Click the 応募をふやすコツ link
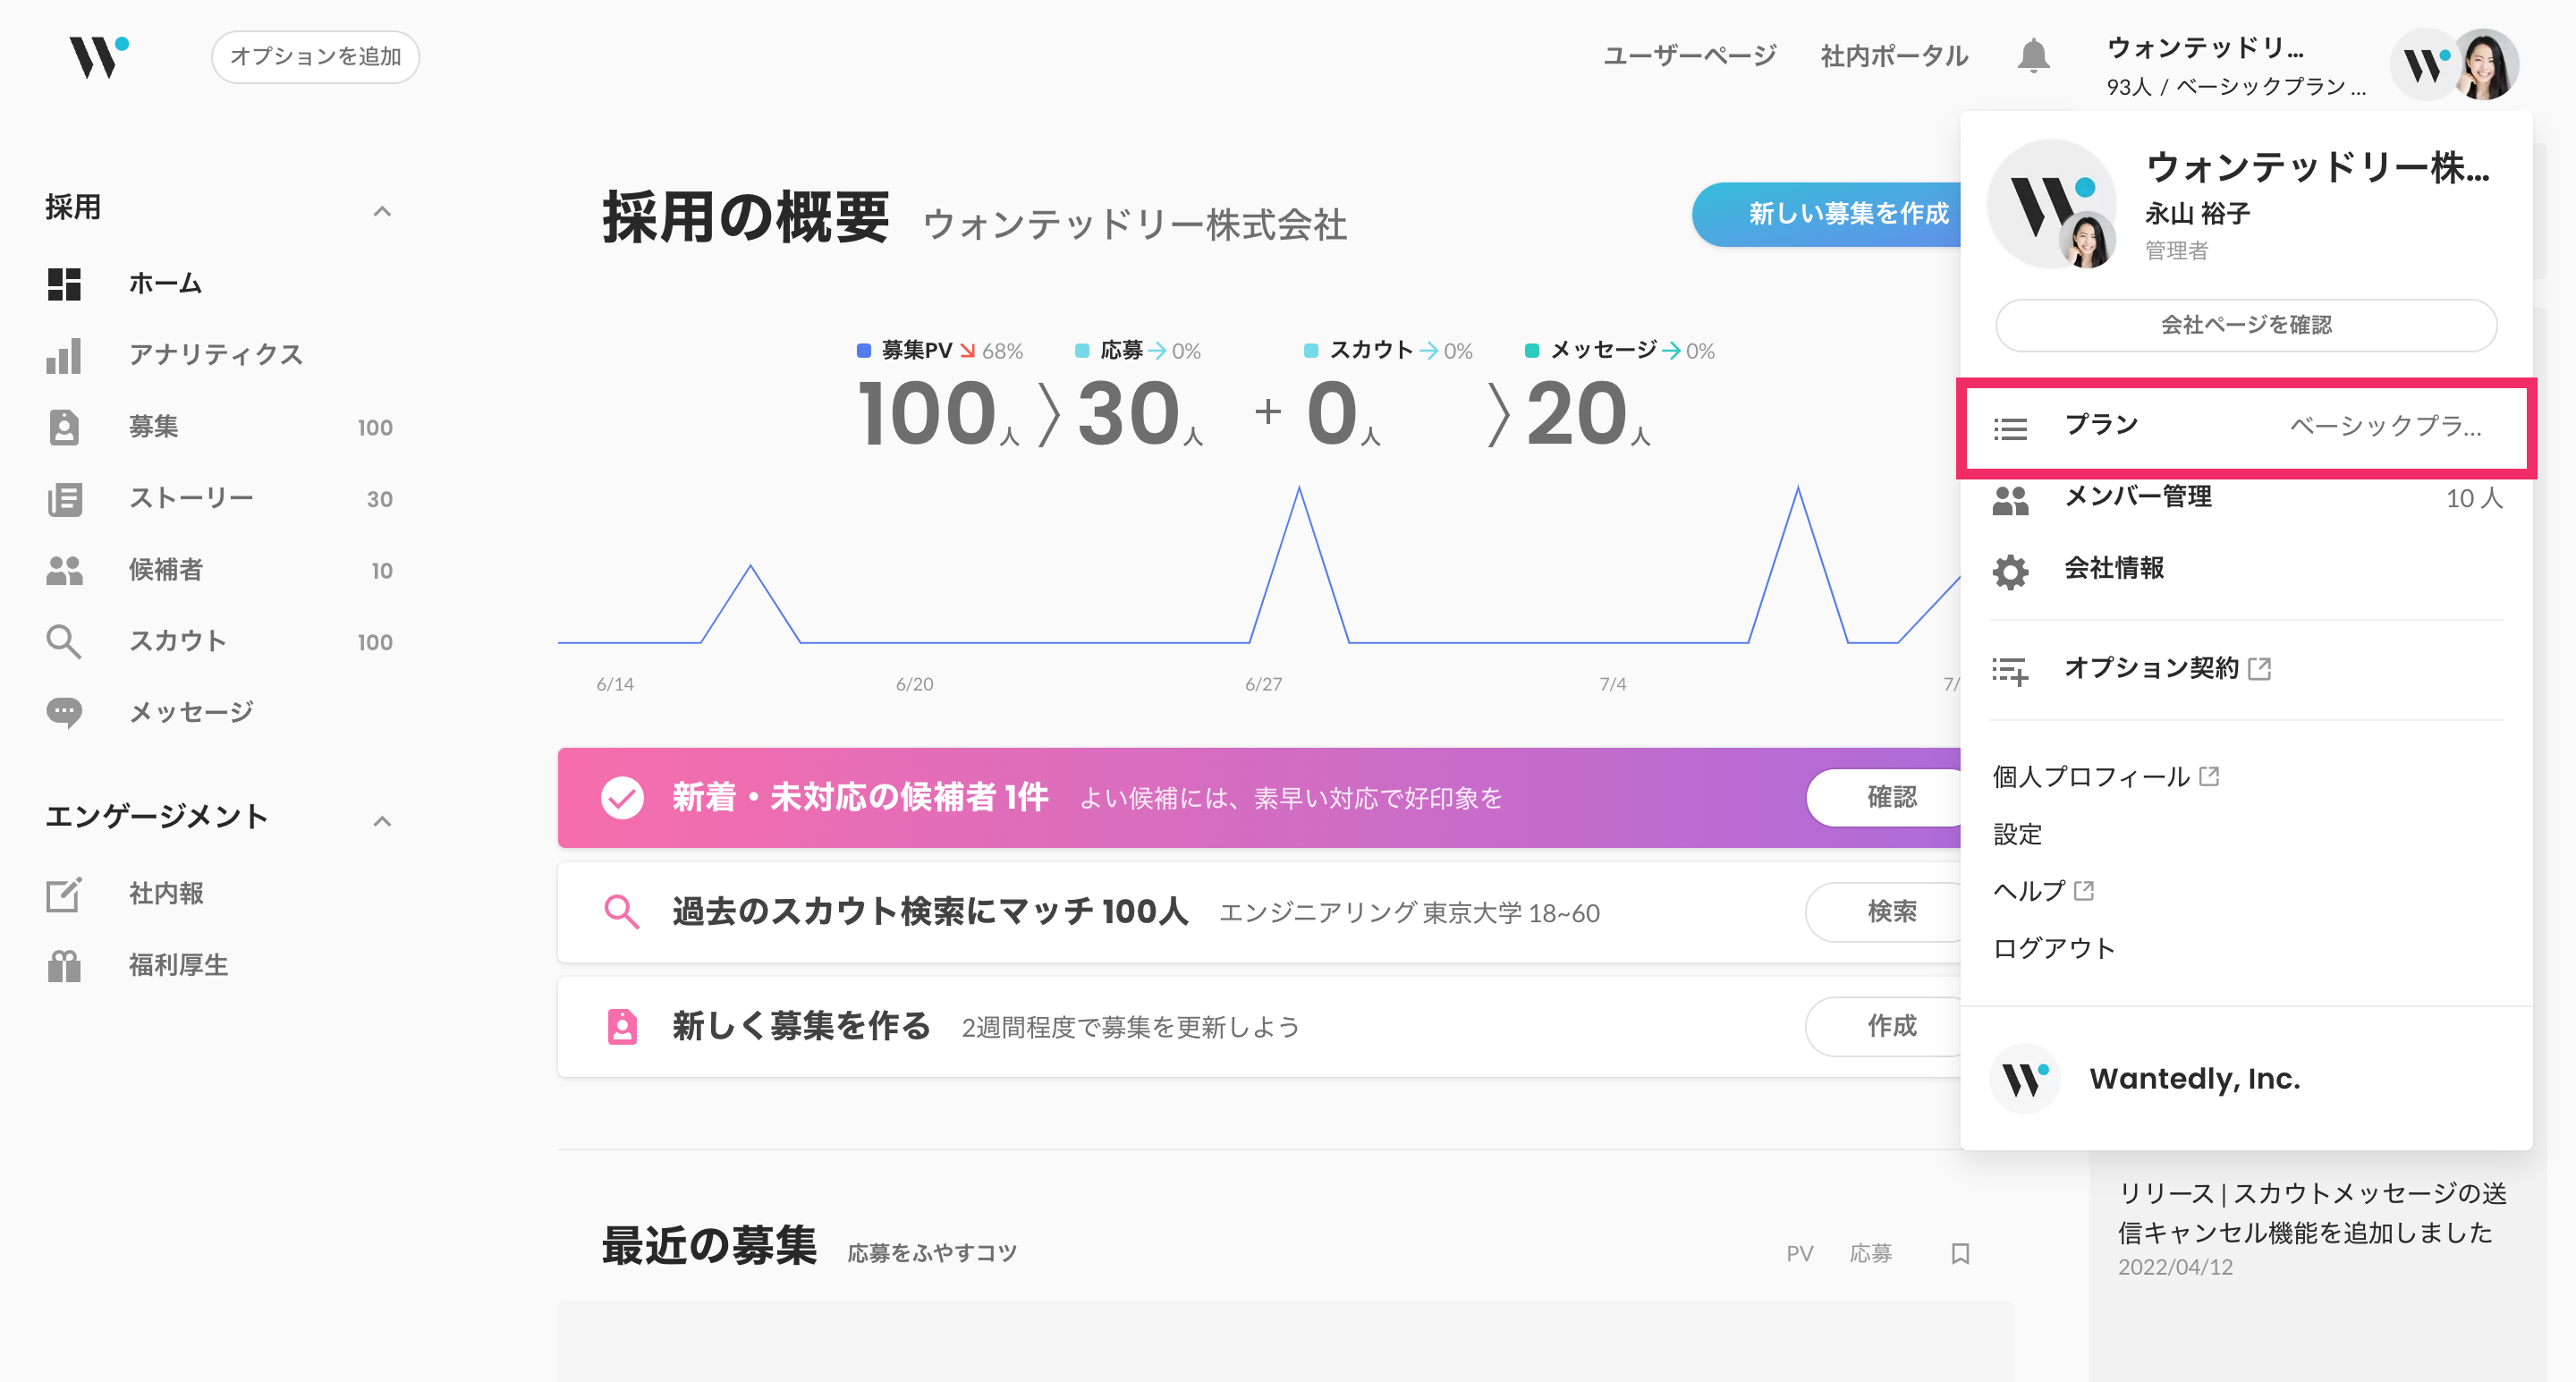The width and height of the screenshot is (2576, 1382). tap(932, 1253)
